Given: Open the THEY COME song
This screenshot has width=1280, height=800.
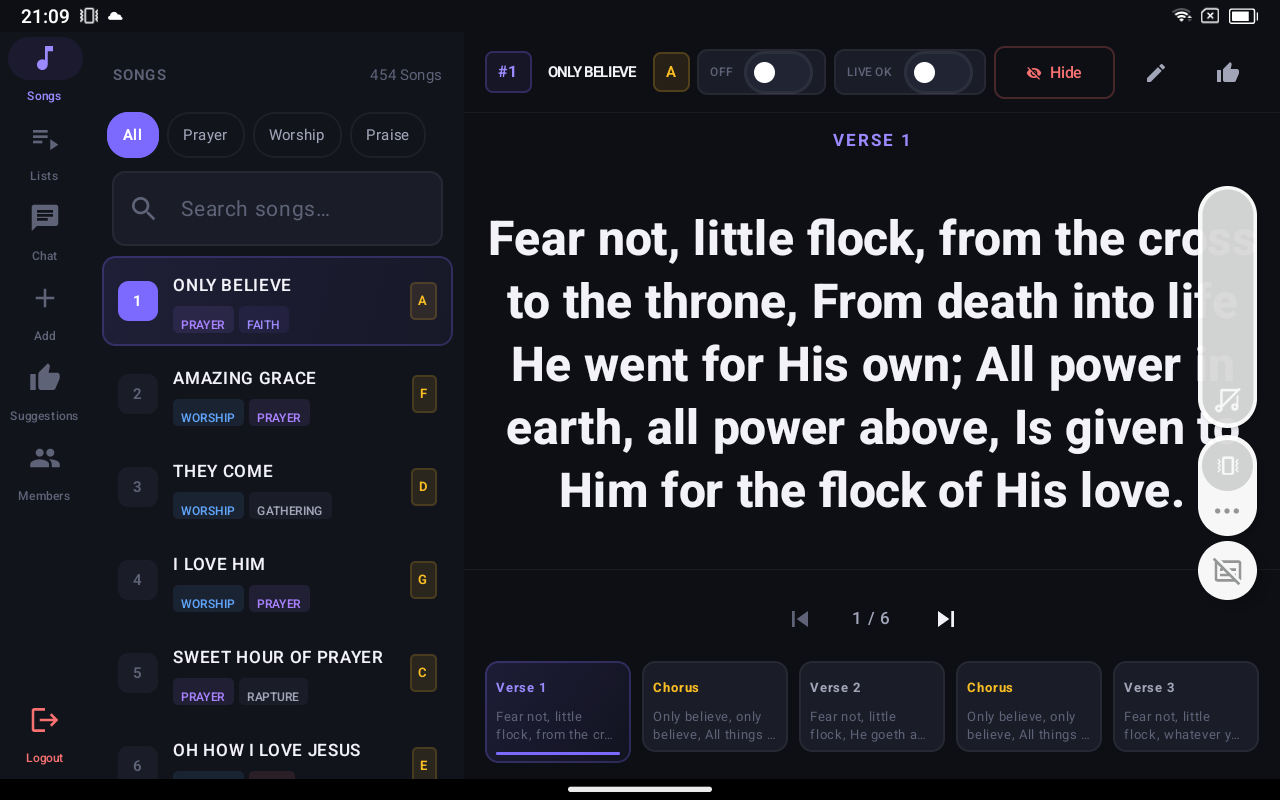Looking at the screenshot, I should (277, 487).
